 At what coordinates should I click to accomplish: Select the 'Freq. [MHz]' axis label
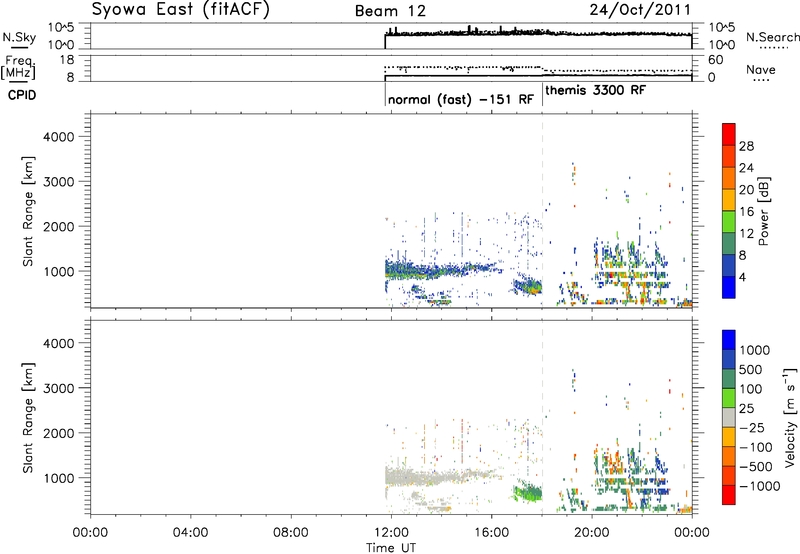[x=18, y=67]
